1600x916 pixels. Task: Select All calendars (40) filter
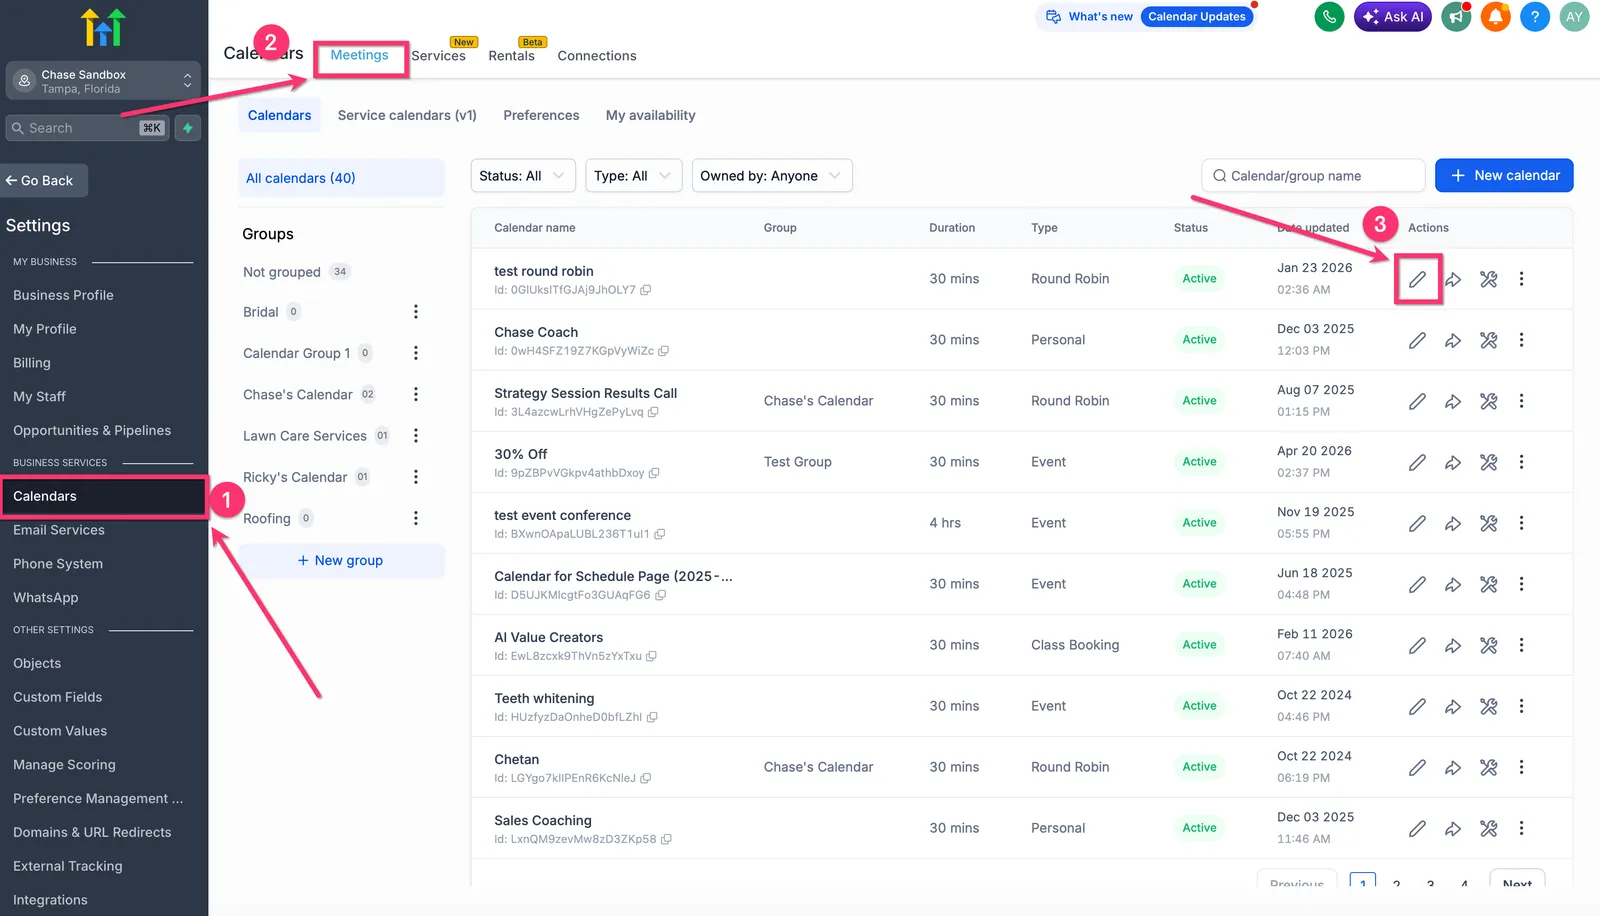click(341, 178)
